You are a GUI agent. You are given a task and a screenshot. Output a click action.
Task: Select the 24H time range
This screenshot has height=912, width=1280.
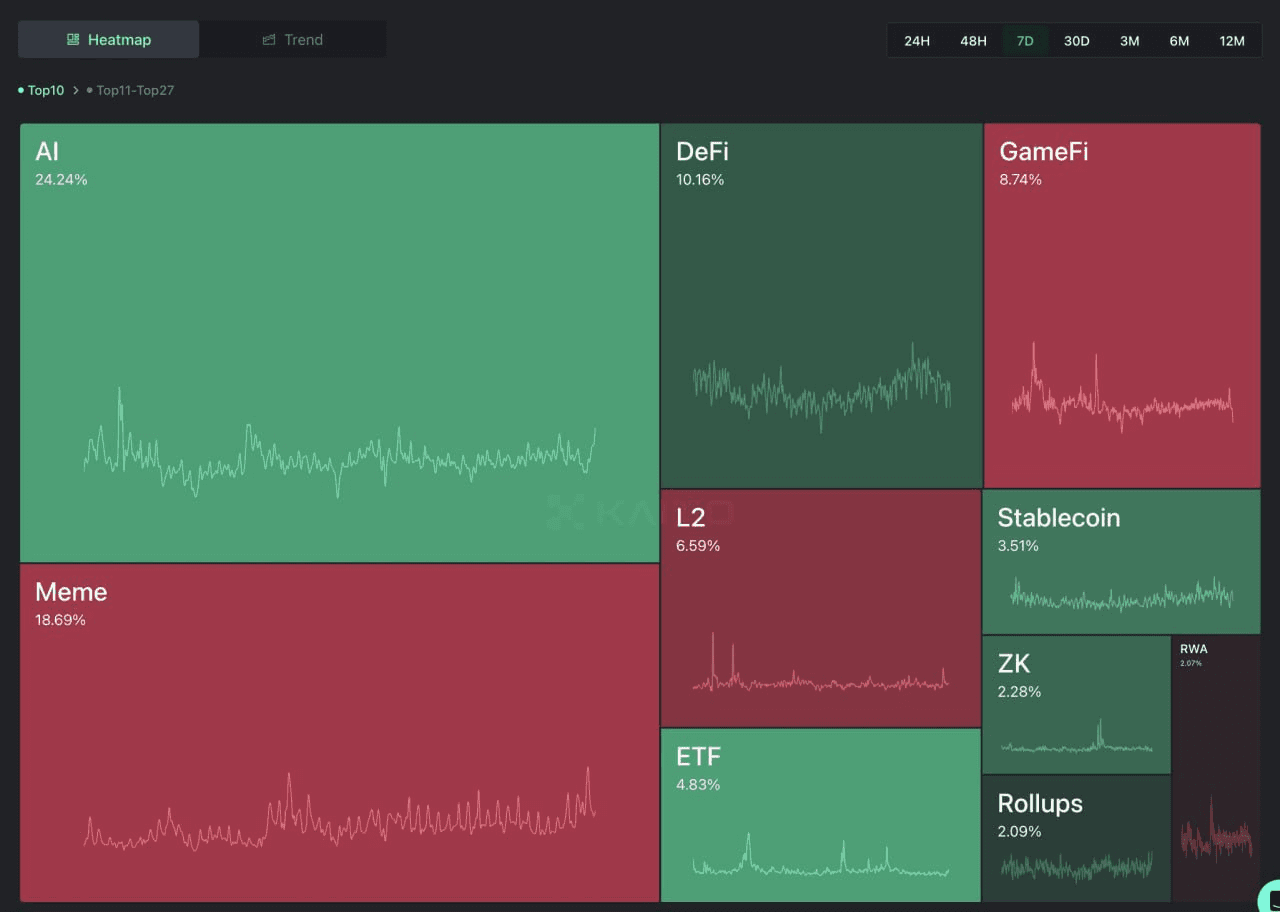coord(917,41)
